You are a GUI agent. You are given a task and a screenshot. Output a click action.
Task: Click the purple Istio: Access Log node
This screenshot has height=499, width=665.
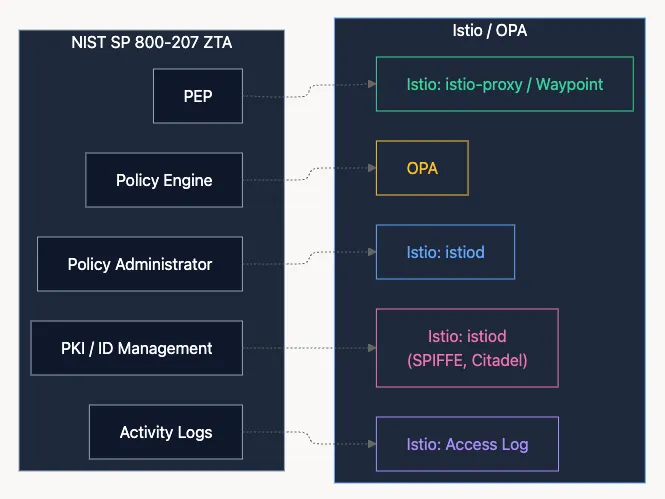tap(466, 444)
